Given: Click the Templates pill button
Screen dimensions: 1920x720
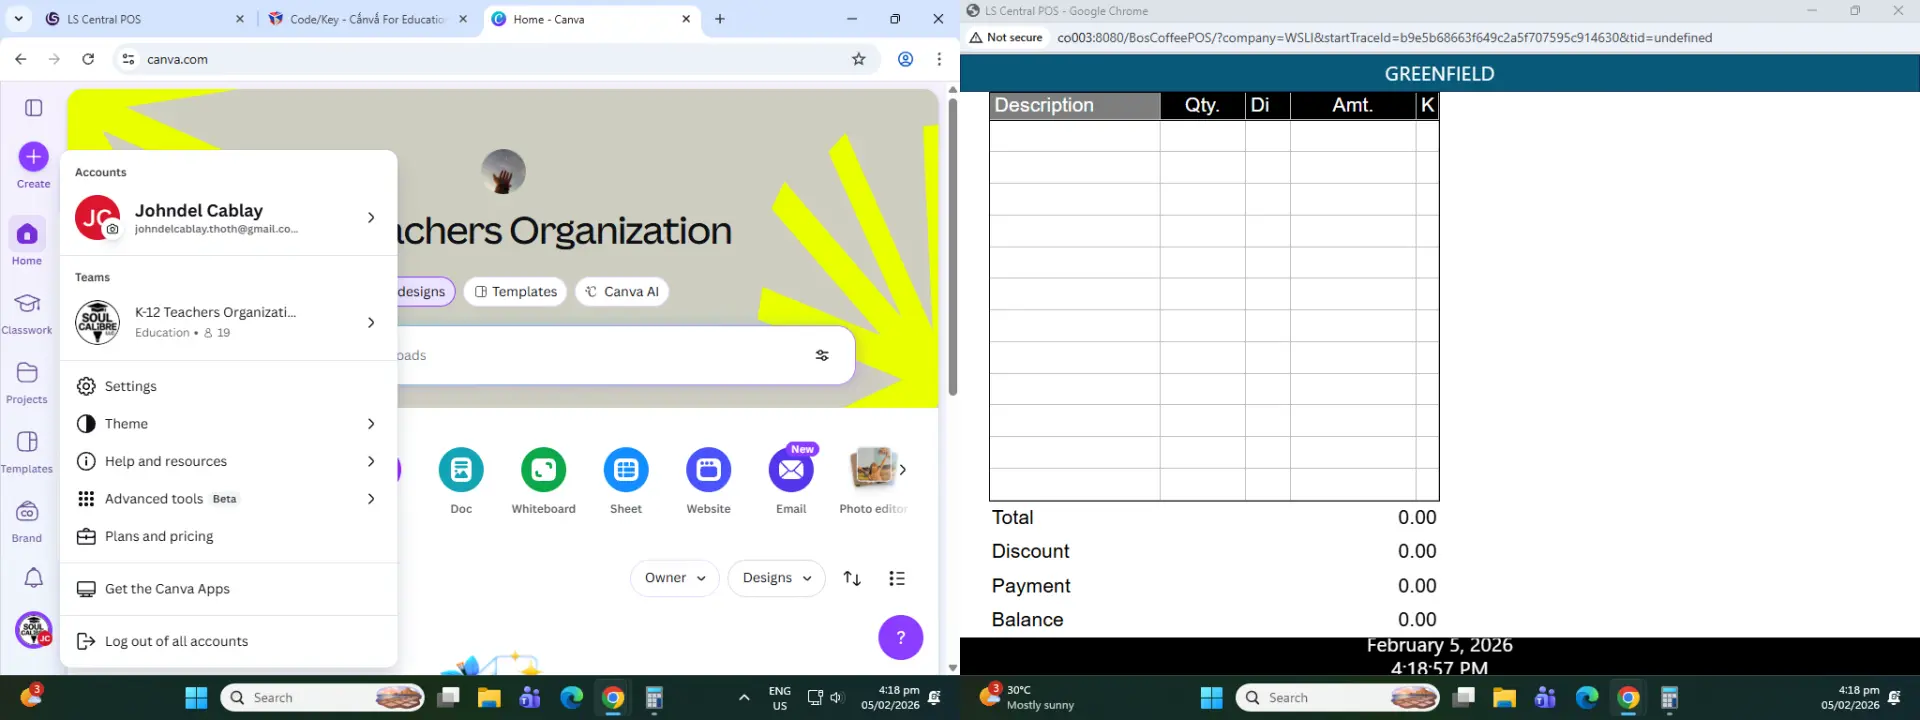Looking at the screenshot, I should pos(515,292).
